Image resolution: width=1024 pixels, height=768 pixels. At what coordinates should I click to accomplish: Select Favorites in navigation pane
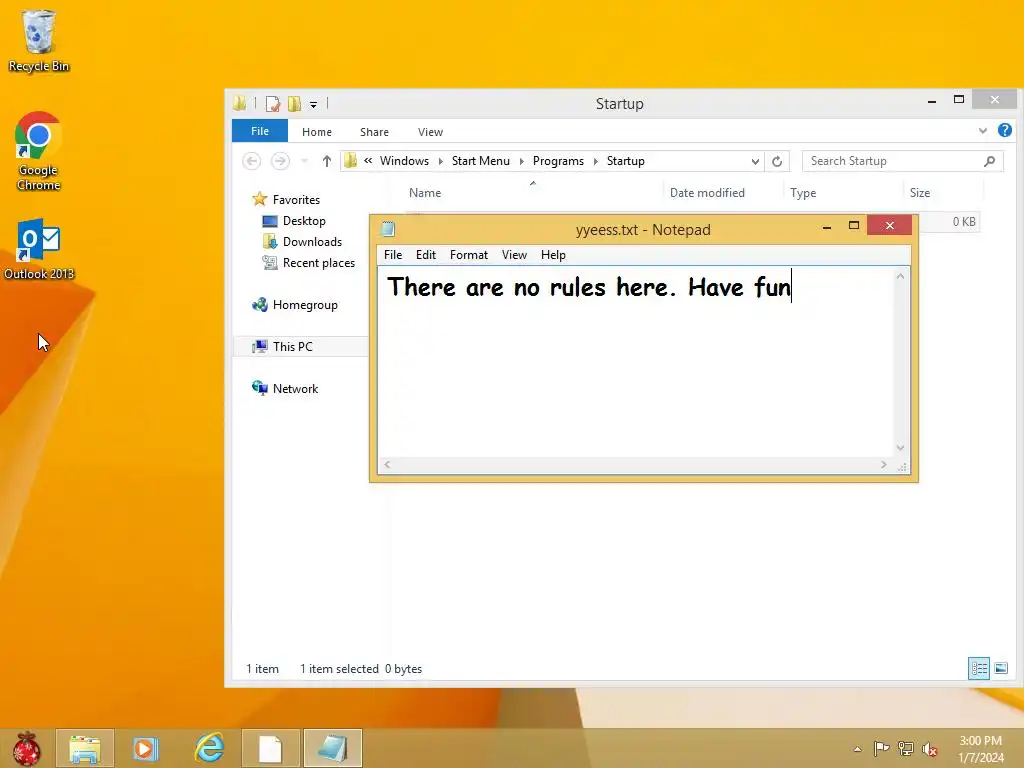[287, 199]
